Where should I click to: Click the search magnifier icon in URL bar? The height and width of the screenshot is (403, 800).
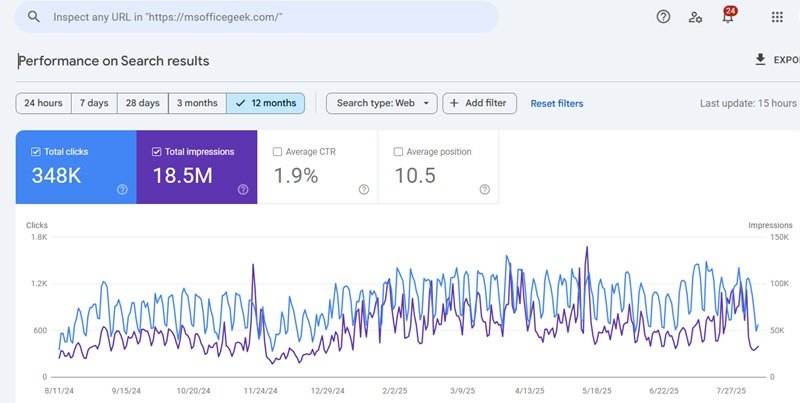tap(34, 17)
